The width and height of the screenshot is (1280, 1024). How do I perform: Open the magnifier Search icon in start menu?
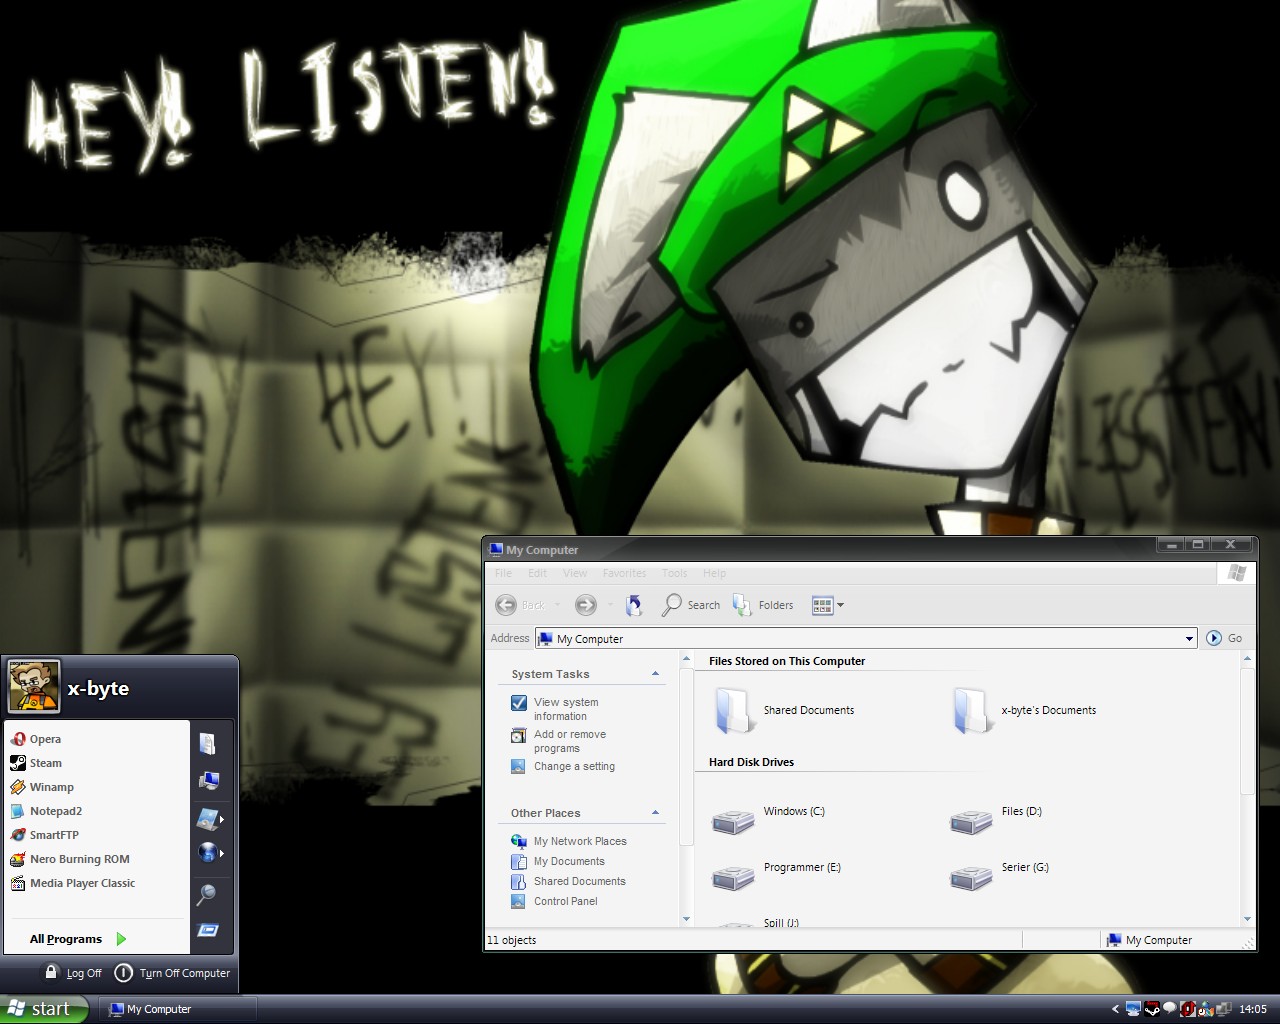coord(207,894)
